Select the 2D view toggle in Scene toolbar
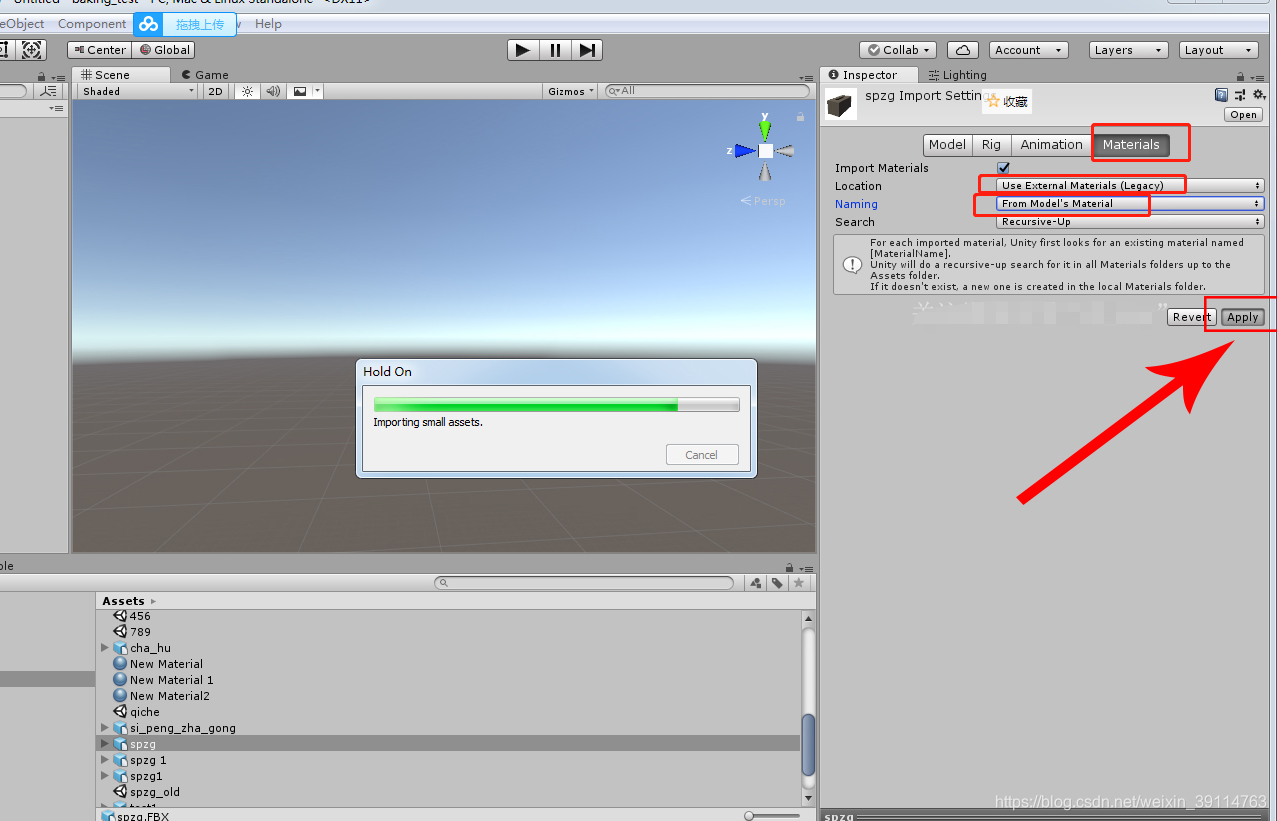The height and width of the screenshot is (821, 1277). [x=214, y=91]
